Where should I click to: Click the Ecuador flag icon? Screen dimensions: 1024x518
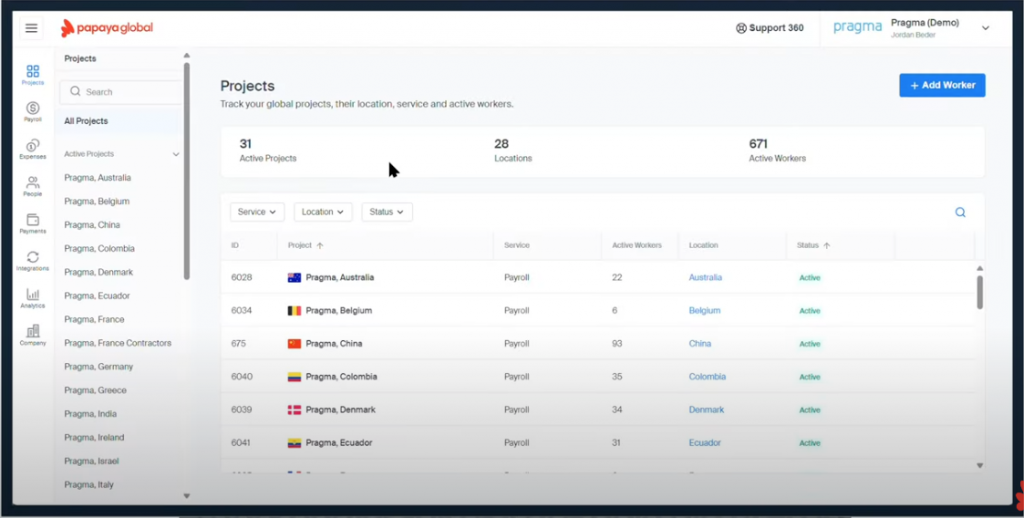tap(295, 443)
